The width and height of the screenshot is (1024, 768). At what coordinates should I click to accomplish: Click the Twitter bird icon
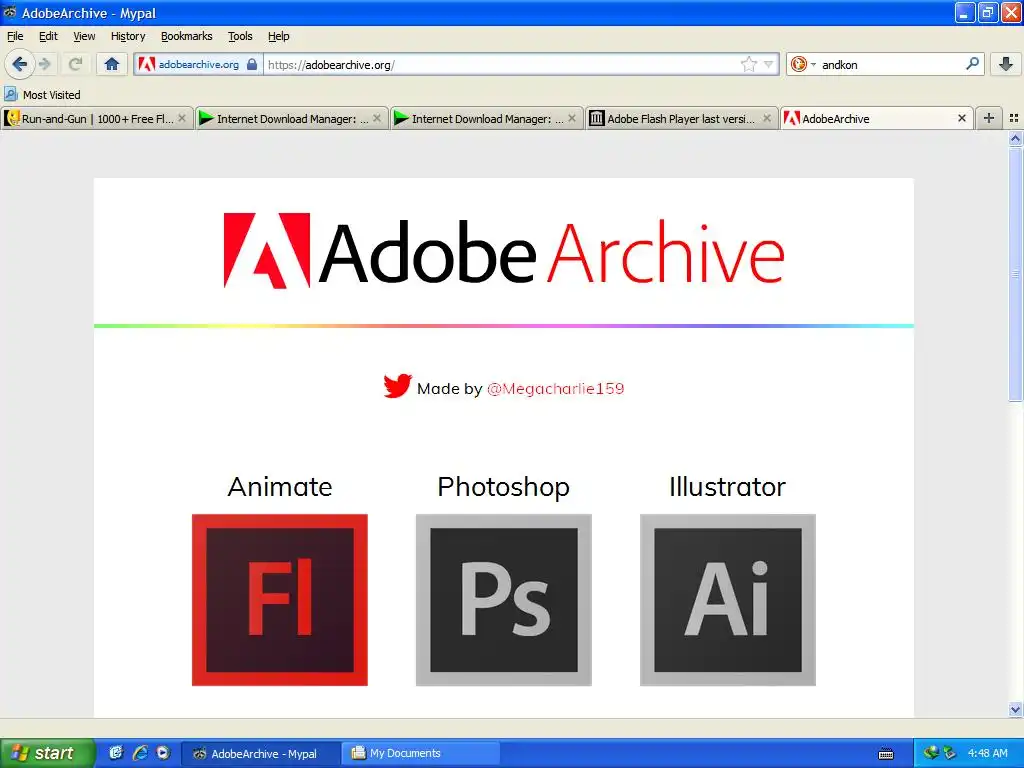397,385
